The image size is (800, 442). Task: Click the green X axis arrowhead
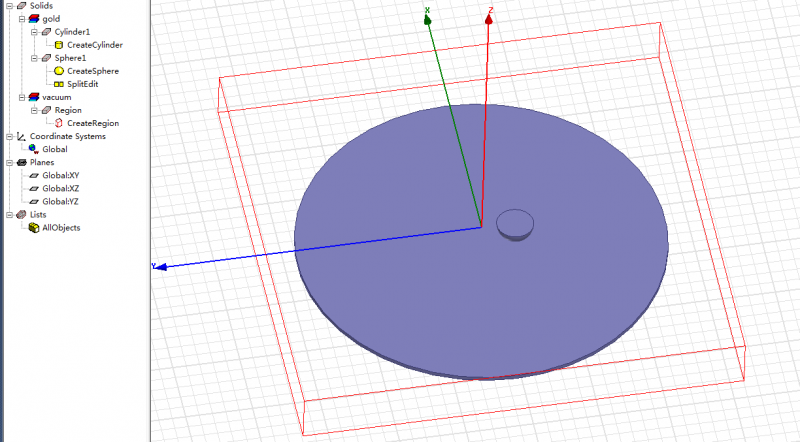(x=428, y=19)
